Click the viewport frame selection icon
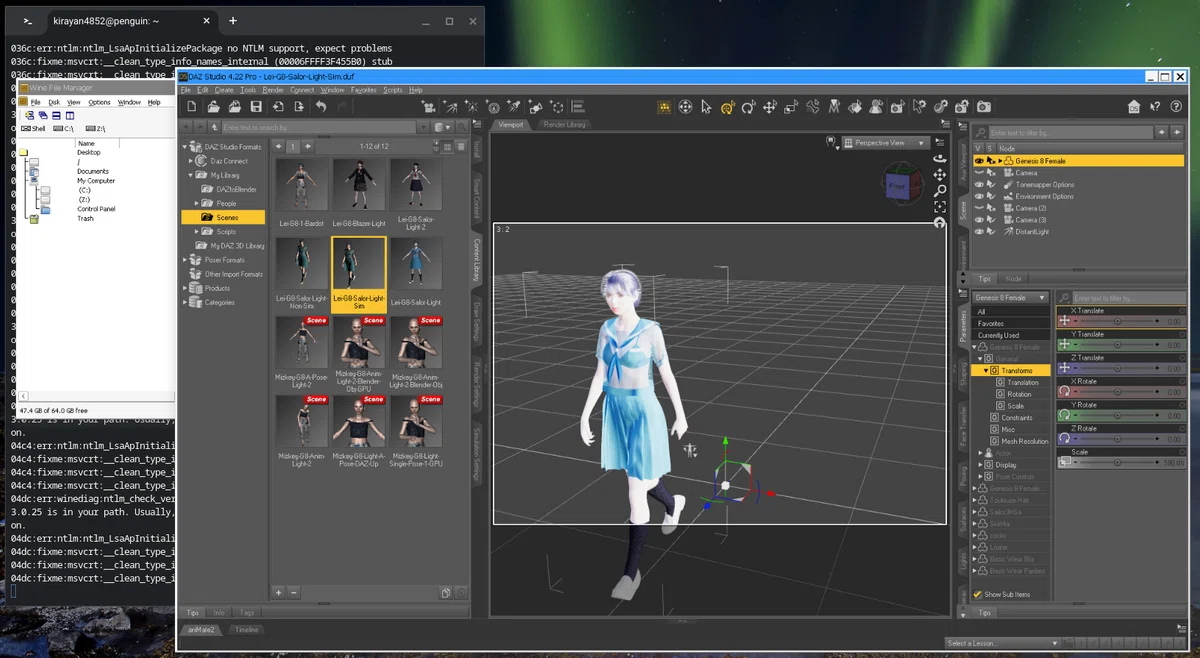This screenshot has height=658, width=1200. [940, 206]
